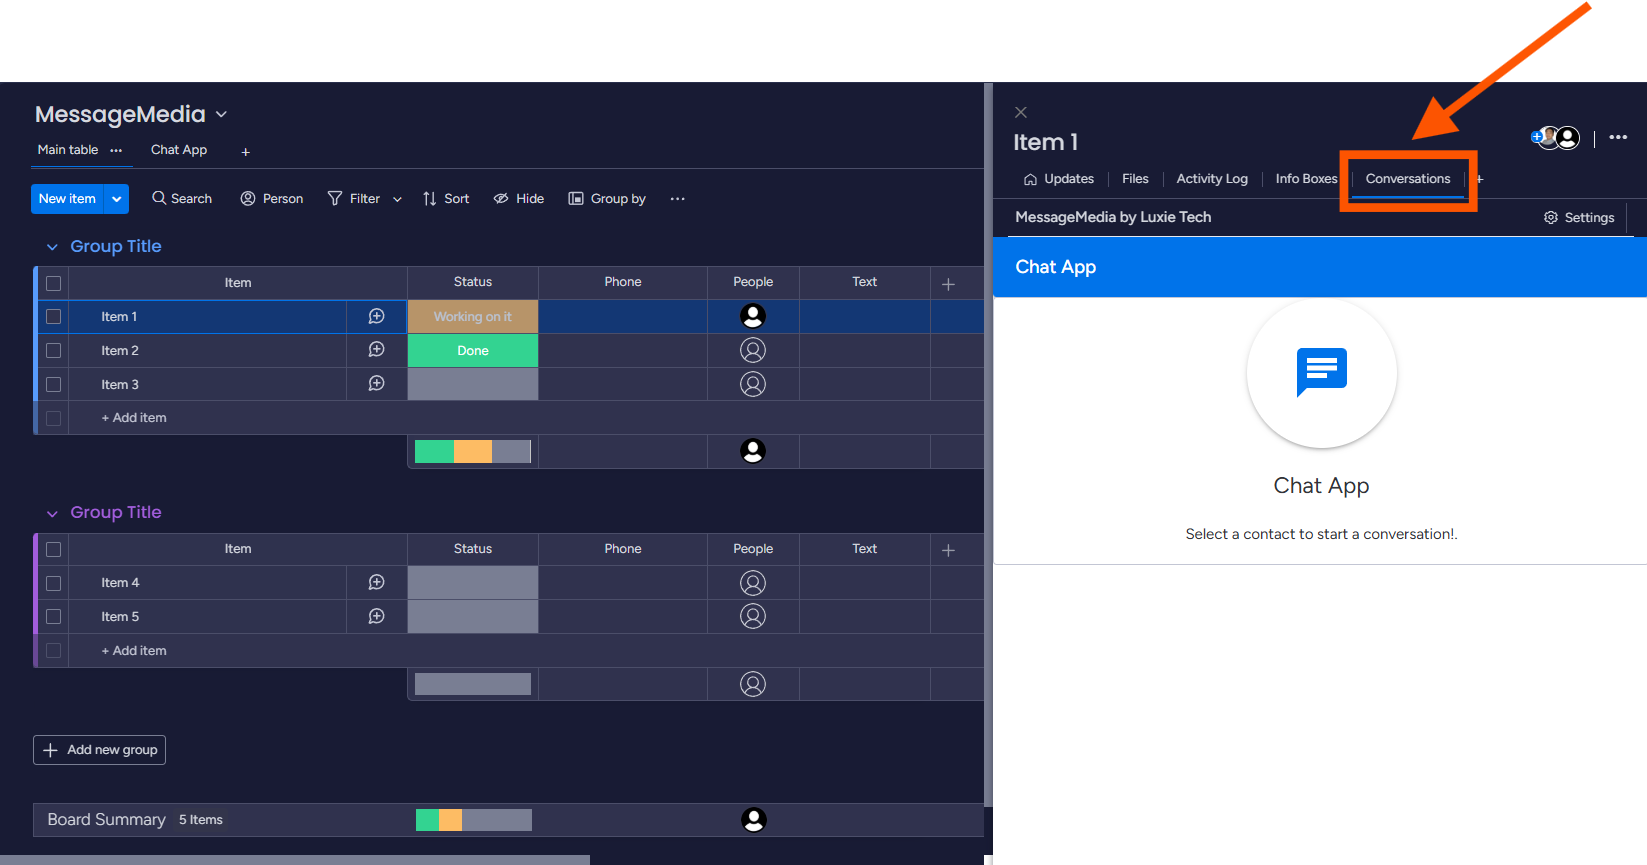Screen dimensions: 1647x865
Task: Check the box for Item 4
Action: [x=54, y=582]
